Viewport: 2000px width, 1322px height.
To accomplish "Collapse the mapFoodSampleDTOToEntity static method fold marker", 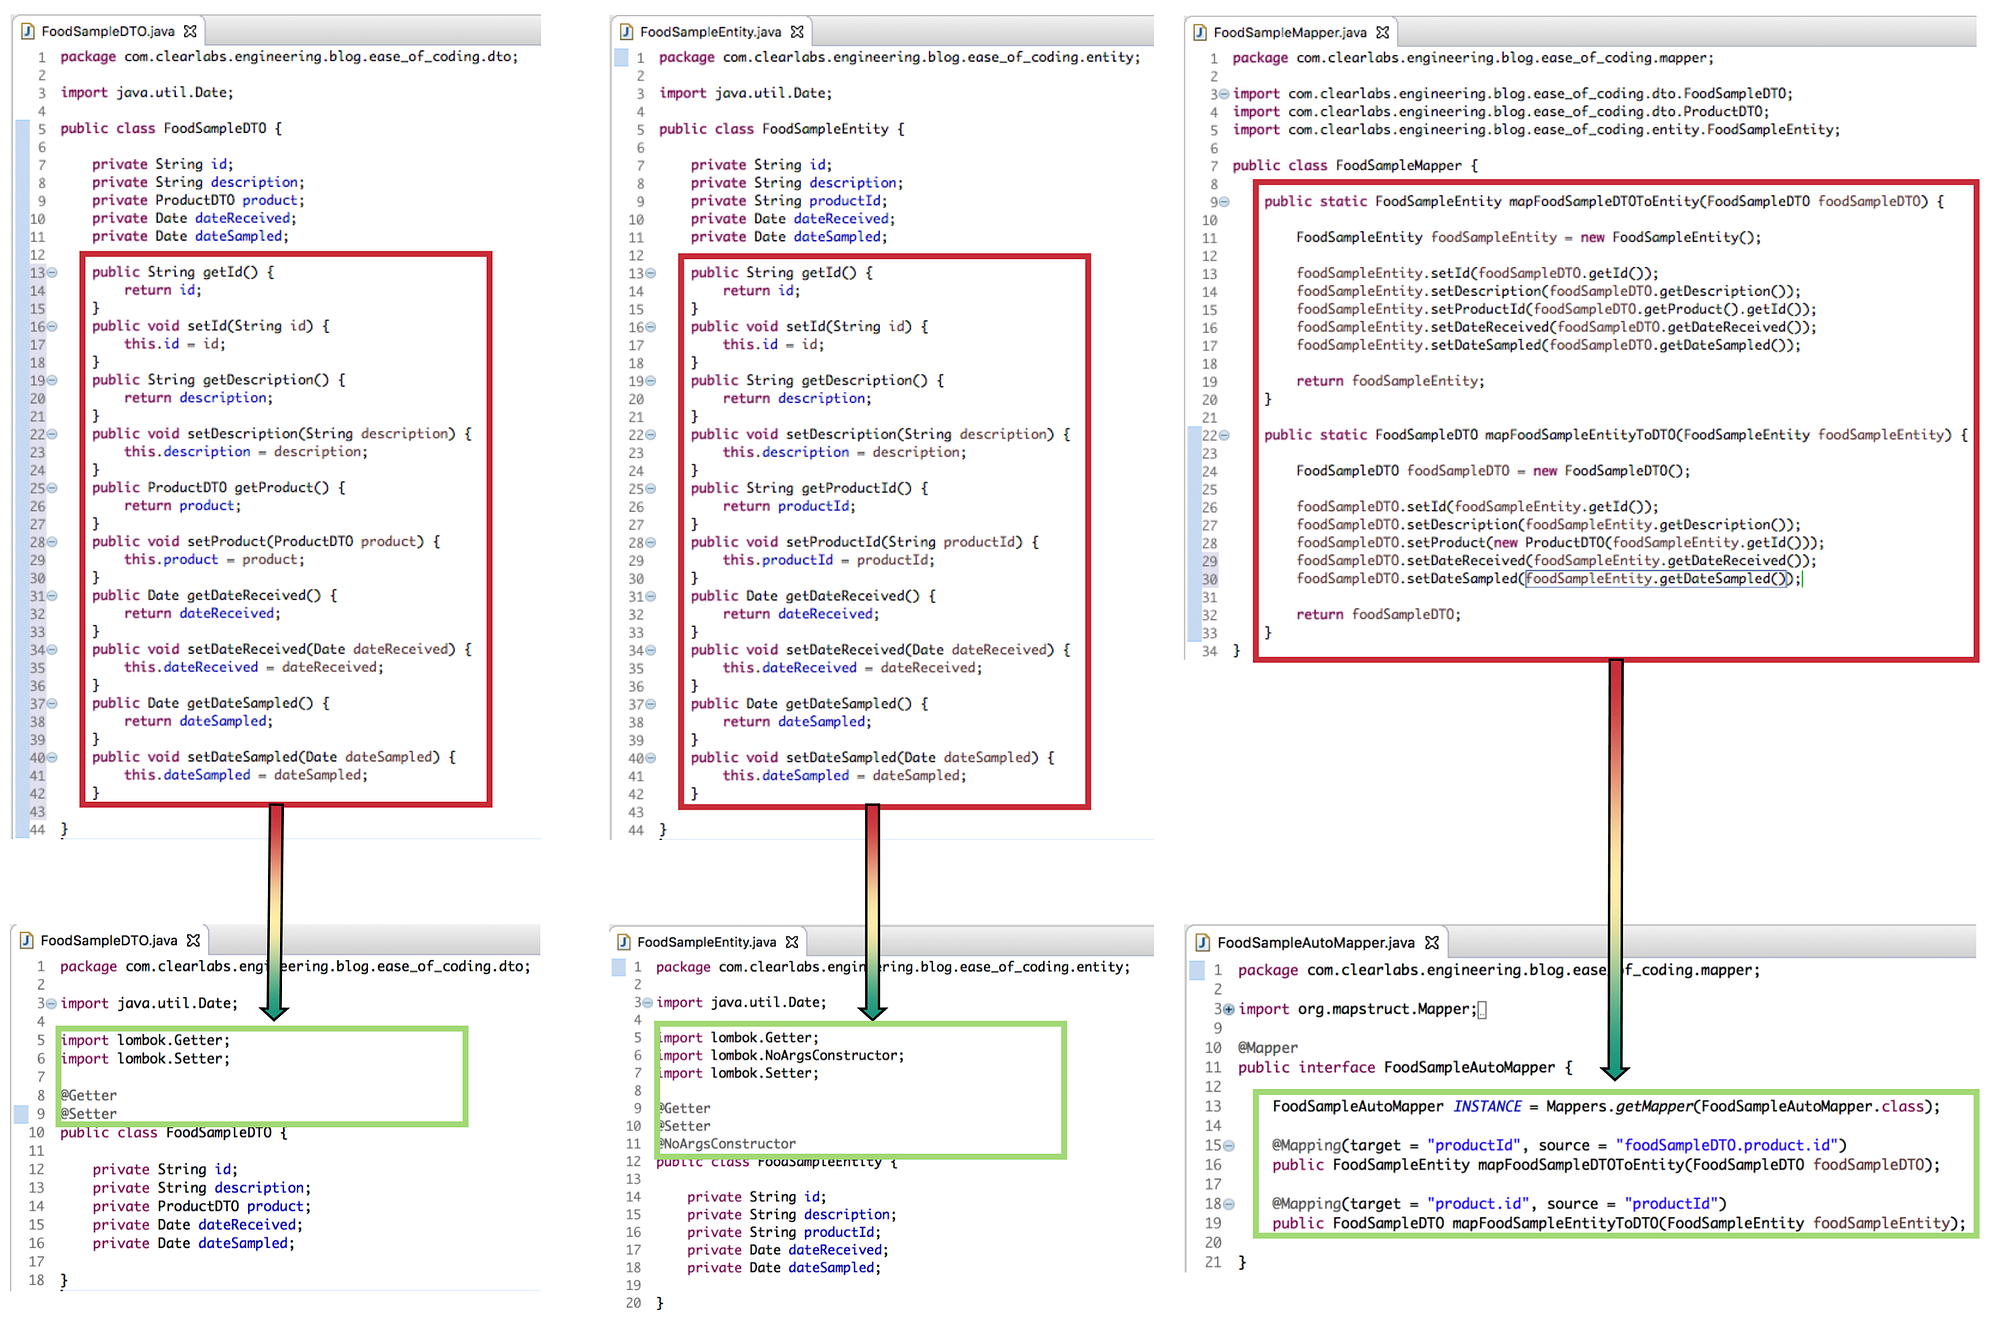I will click(1224, 201).
